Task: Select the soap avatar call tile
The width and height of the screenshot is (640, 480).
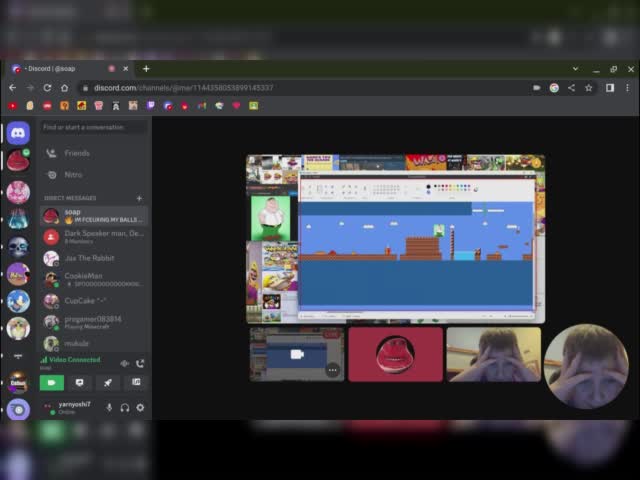Action: coord(396,354)
